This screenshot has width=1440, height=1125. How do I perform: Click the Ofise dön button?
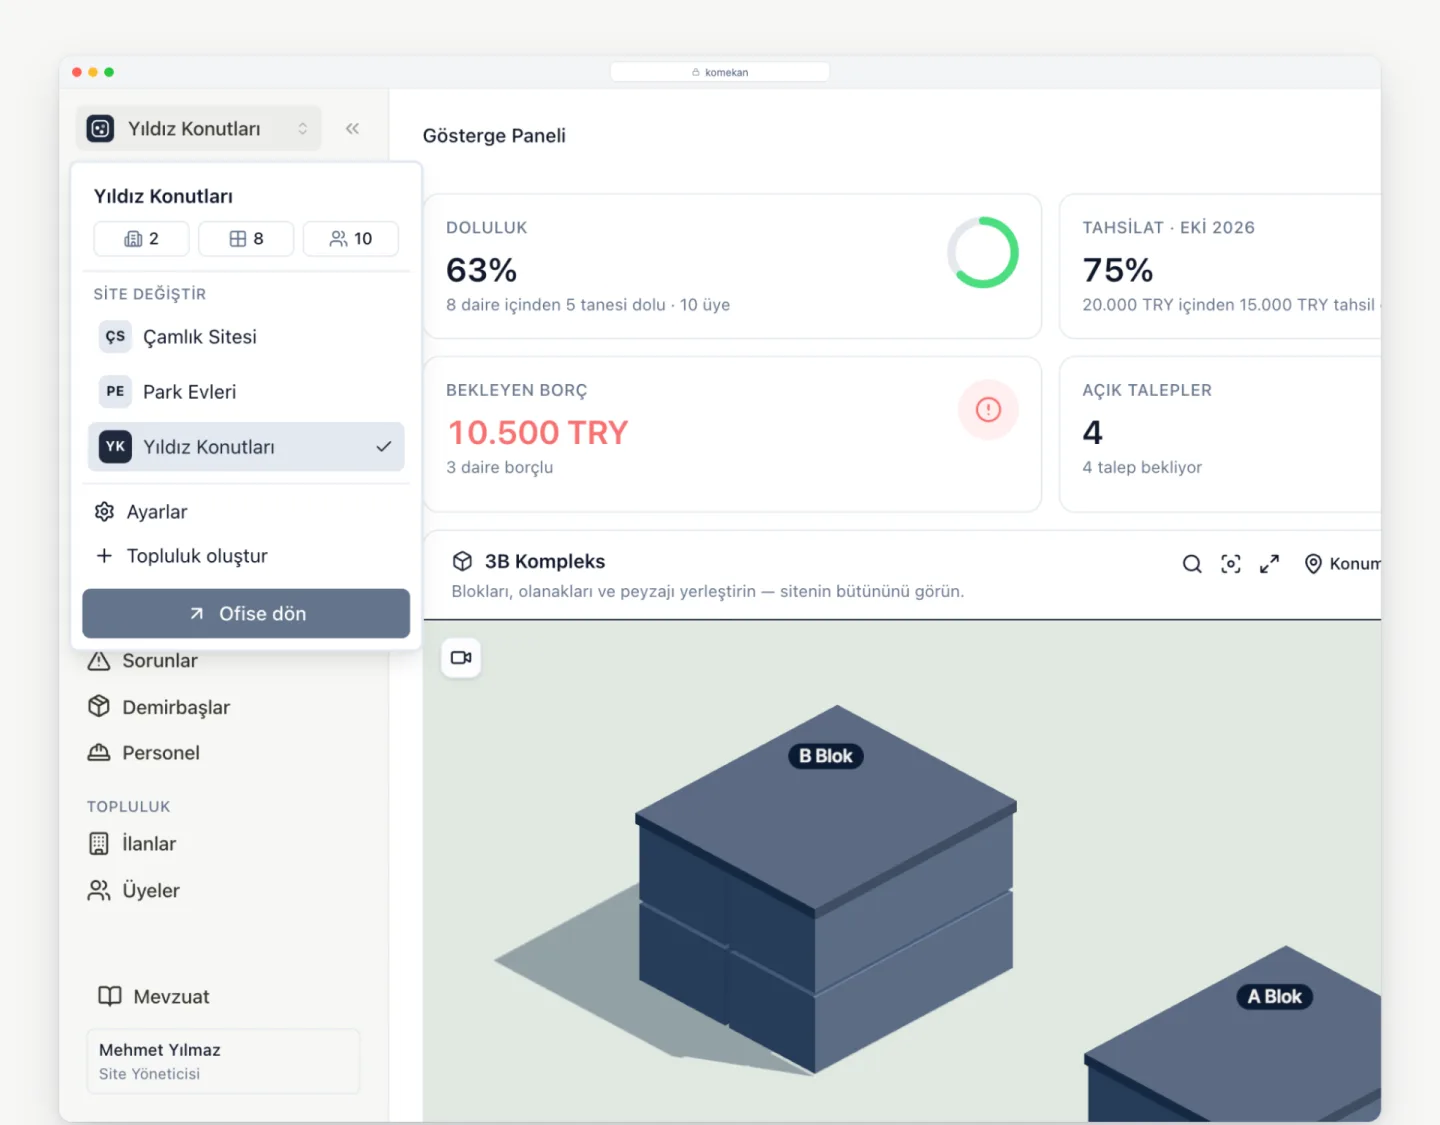coord(246,613)
